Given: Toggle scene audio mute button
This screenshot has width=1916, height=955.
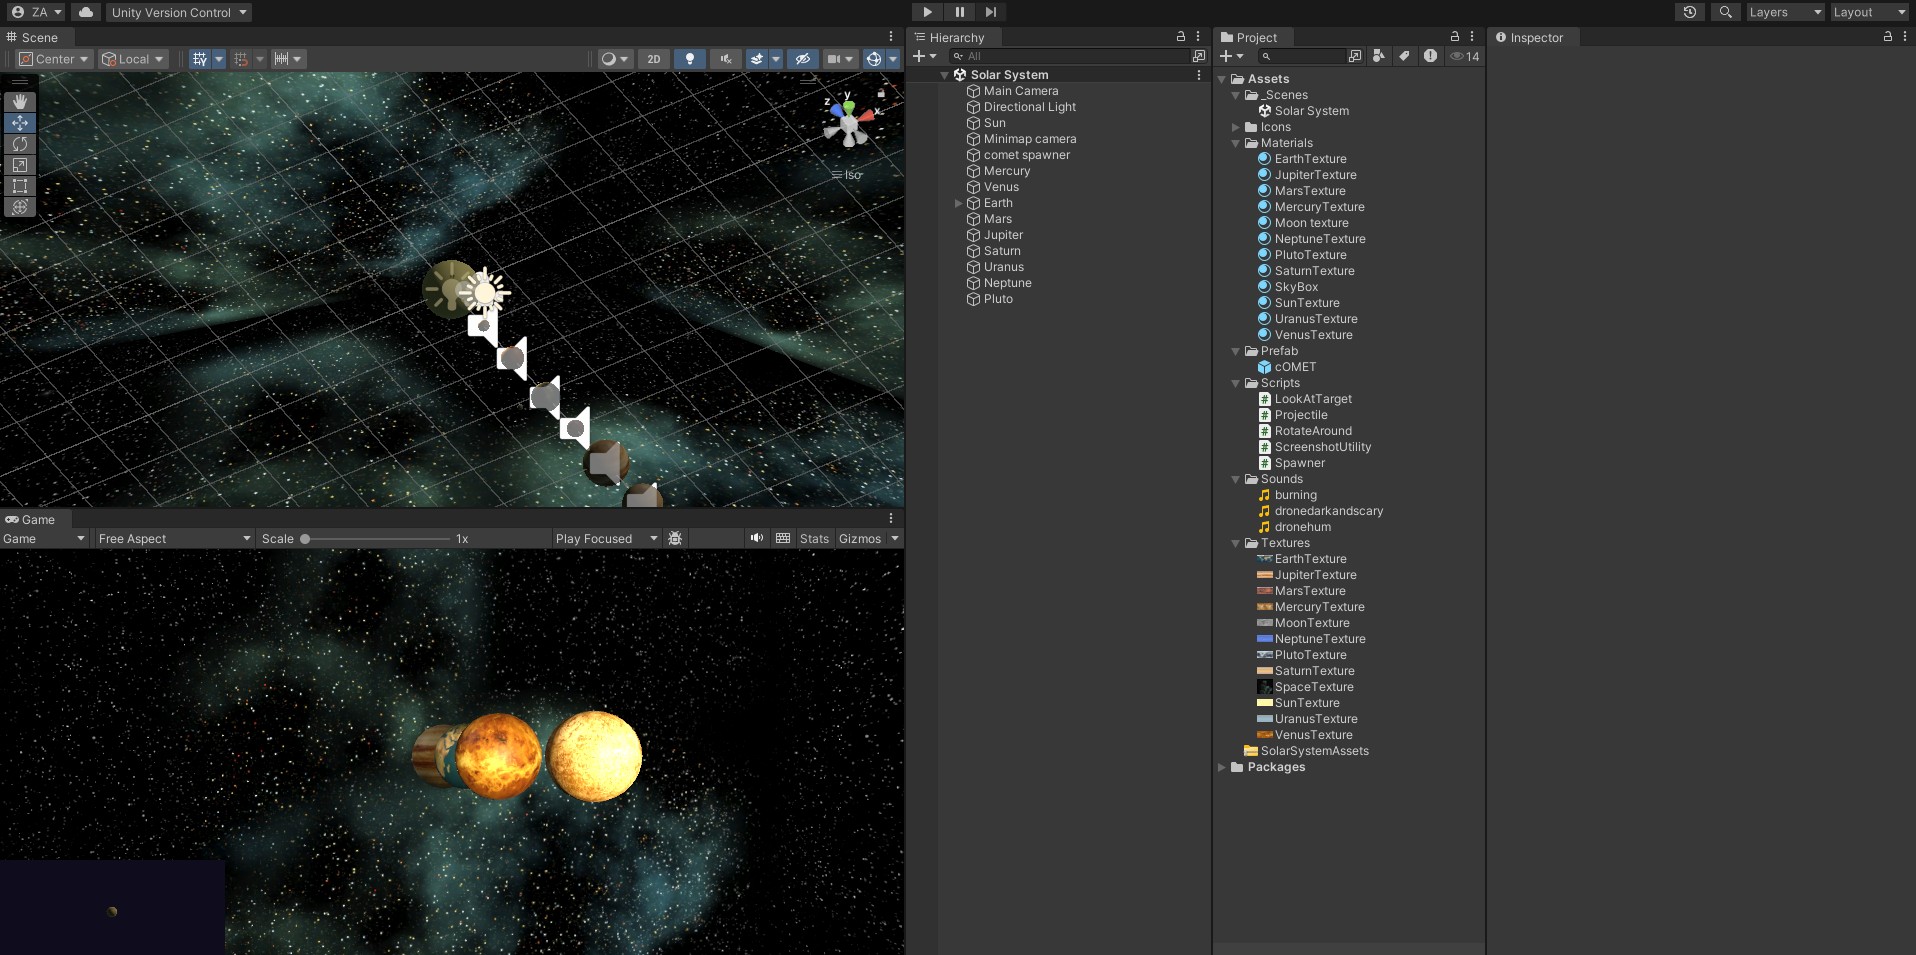Looking at the screenshot, I should [725, 59].
